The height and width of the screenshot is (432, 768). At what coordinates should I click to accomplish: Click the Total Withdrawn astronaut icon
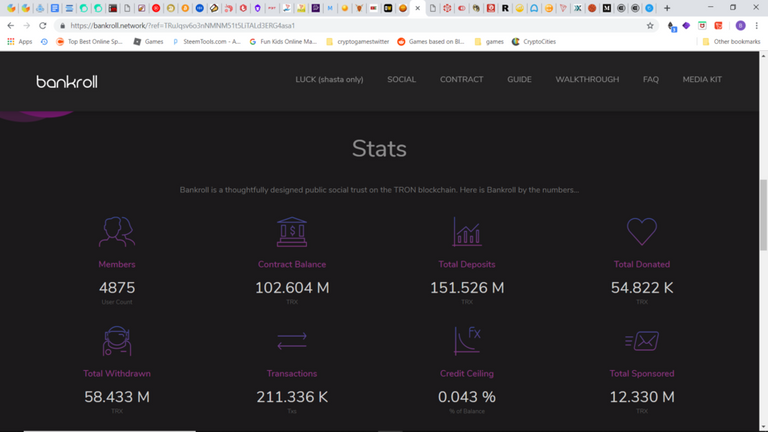tap(117, 341)
